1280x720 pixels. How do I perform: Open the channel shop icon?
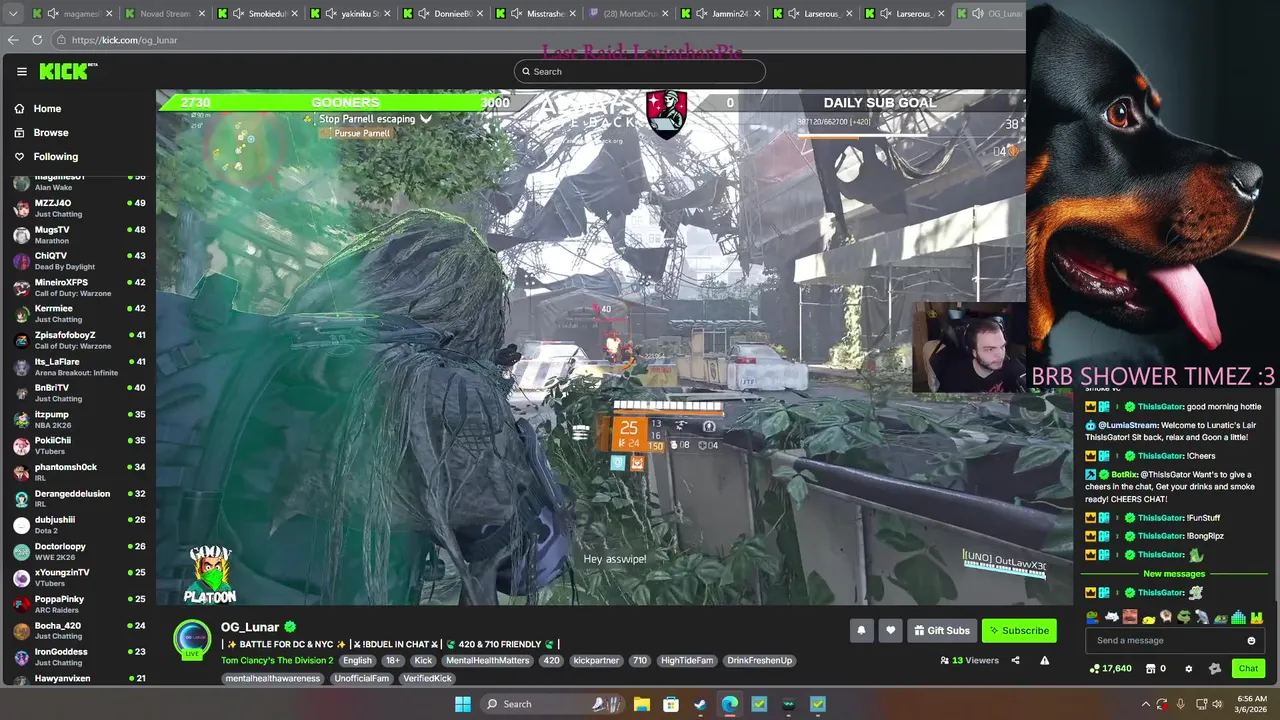pyautogui.click(x=1151, y=669)
